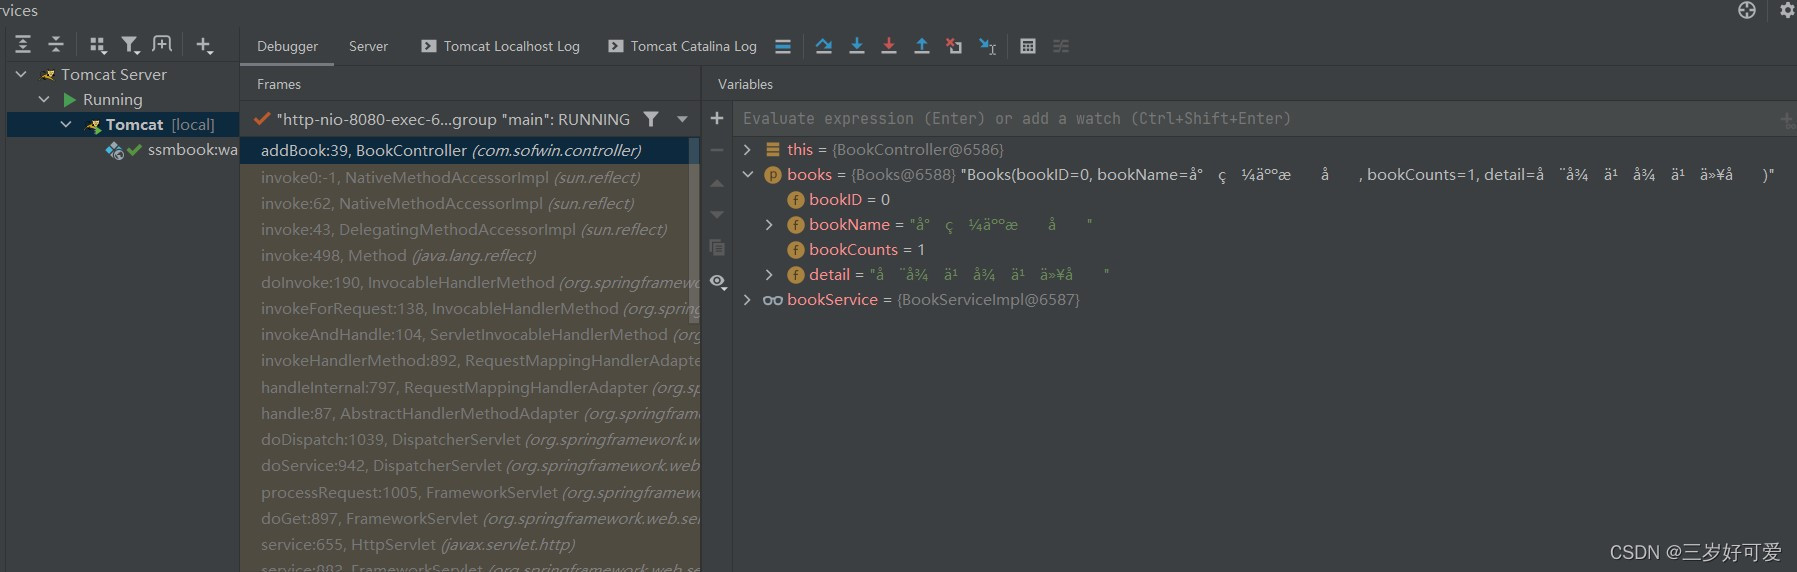Move watch down with the arrow icon
This screenshot has height=572, width=1797.
pos(717,215)
